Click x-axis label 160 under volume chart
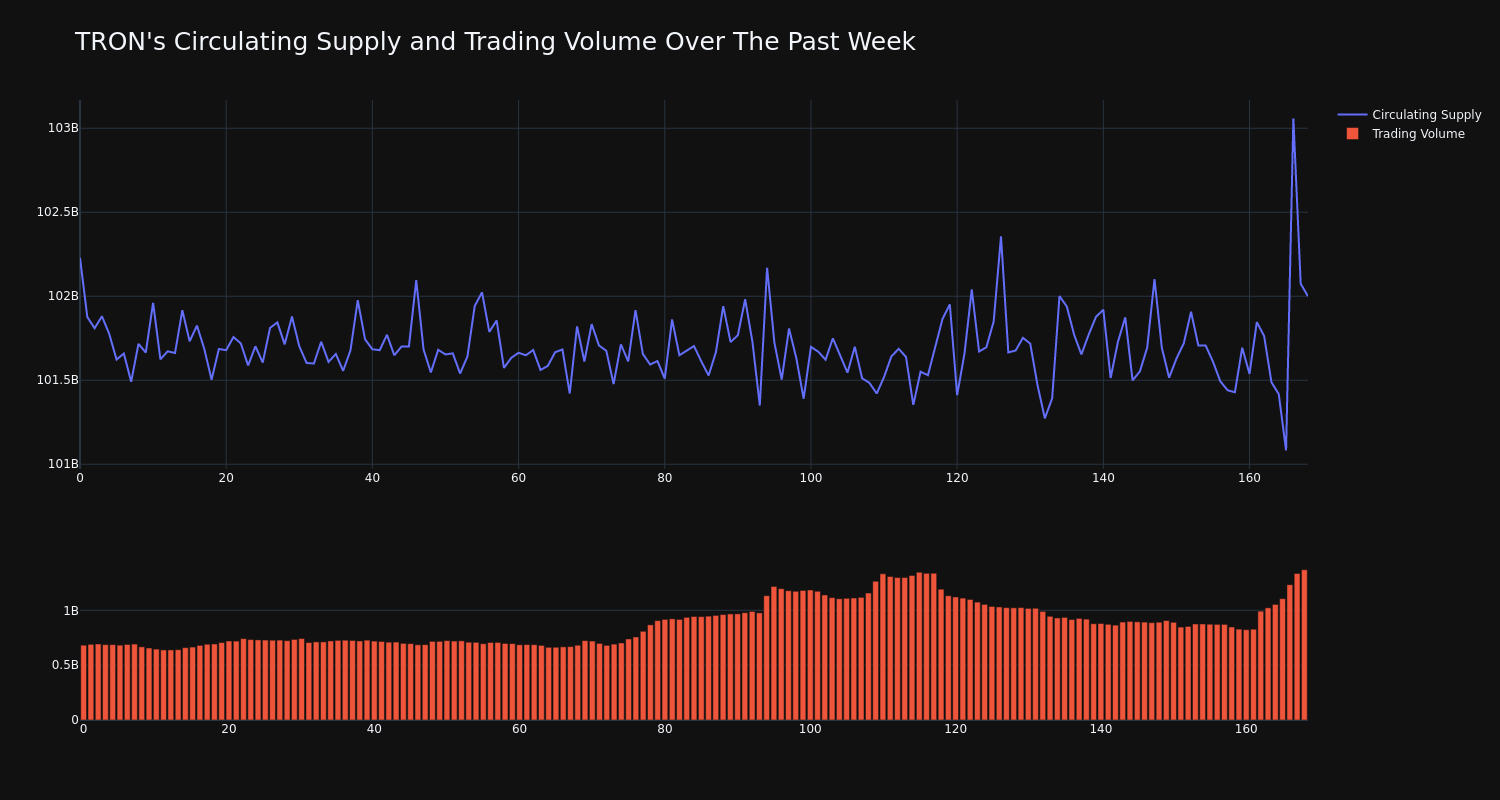The width and height of the screenshot is (1500, 800). point(1246,729)
